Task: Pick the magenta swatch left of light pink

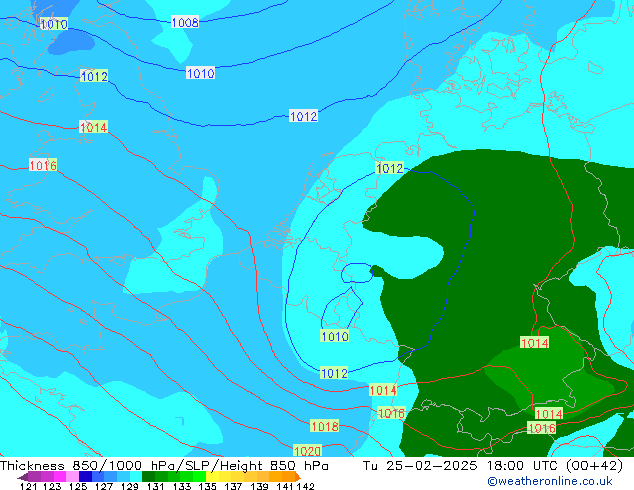Action: [x=59, y=477]
